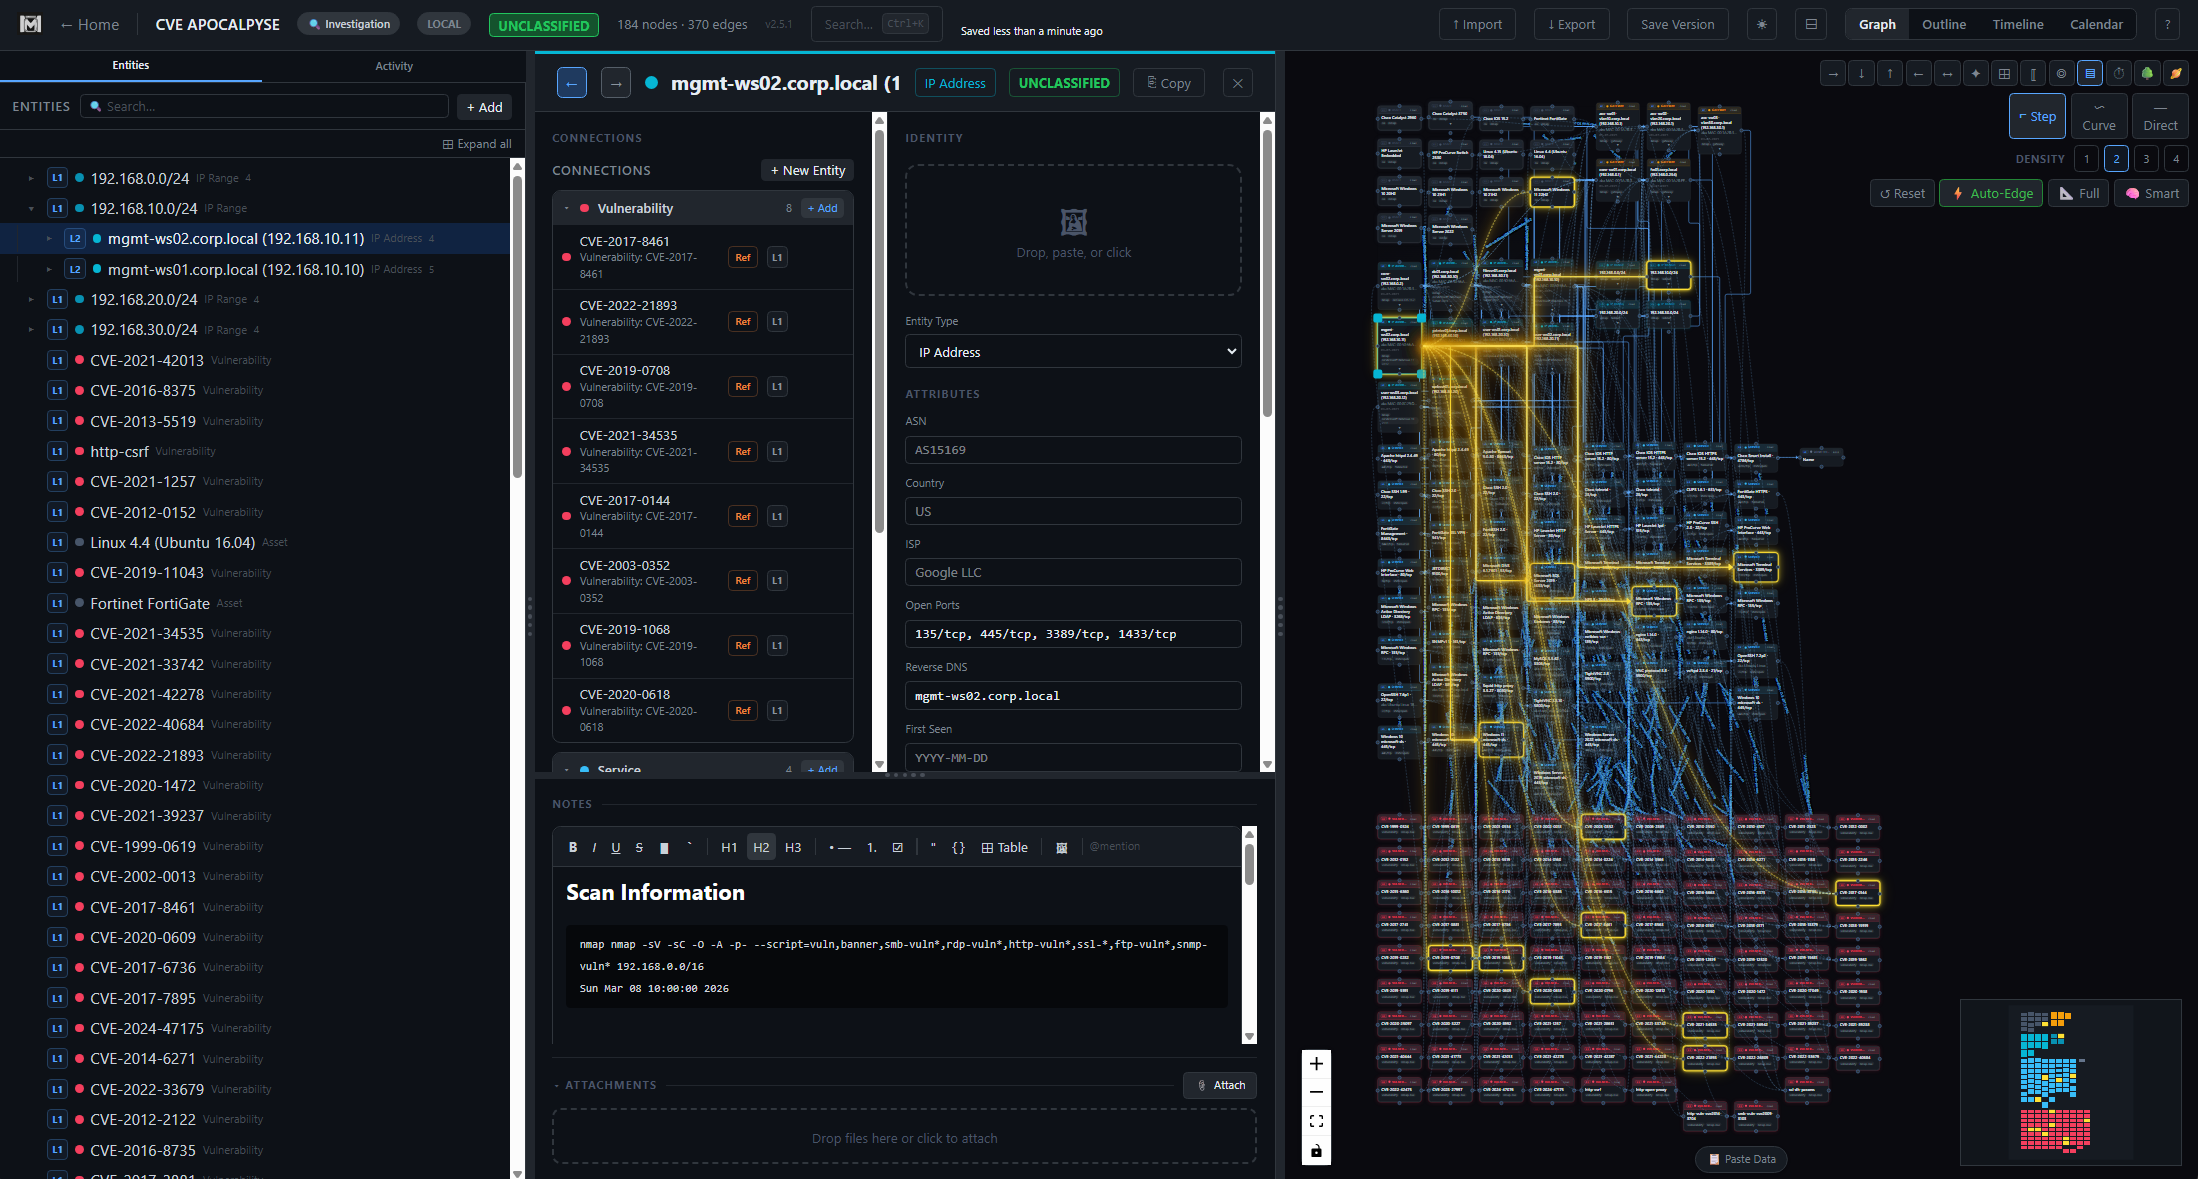The height and width of the screenshot is (1179, 2198).
Task: Choose the planet orbit layout icon
Action: pyautogui.click(x=2175, y=73)
